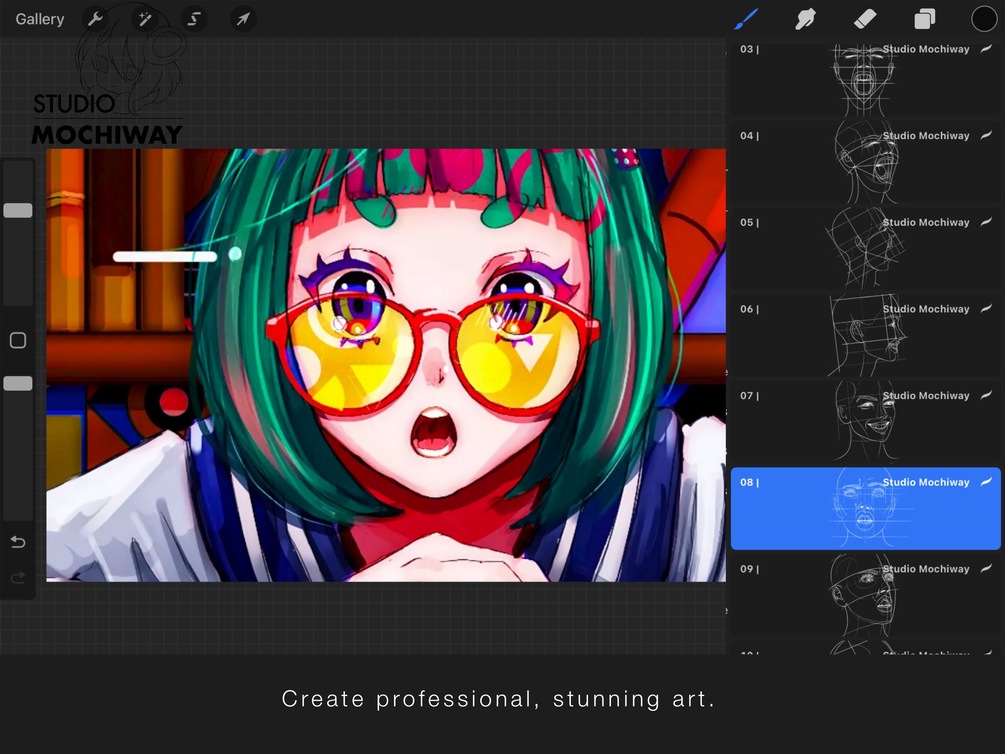Screen dimensions: 1005x754
Task: Click the stroke icon on brush 08
Action: pyautogui.click(x=986, y=482)
